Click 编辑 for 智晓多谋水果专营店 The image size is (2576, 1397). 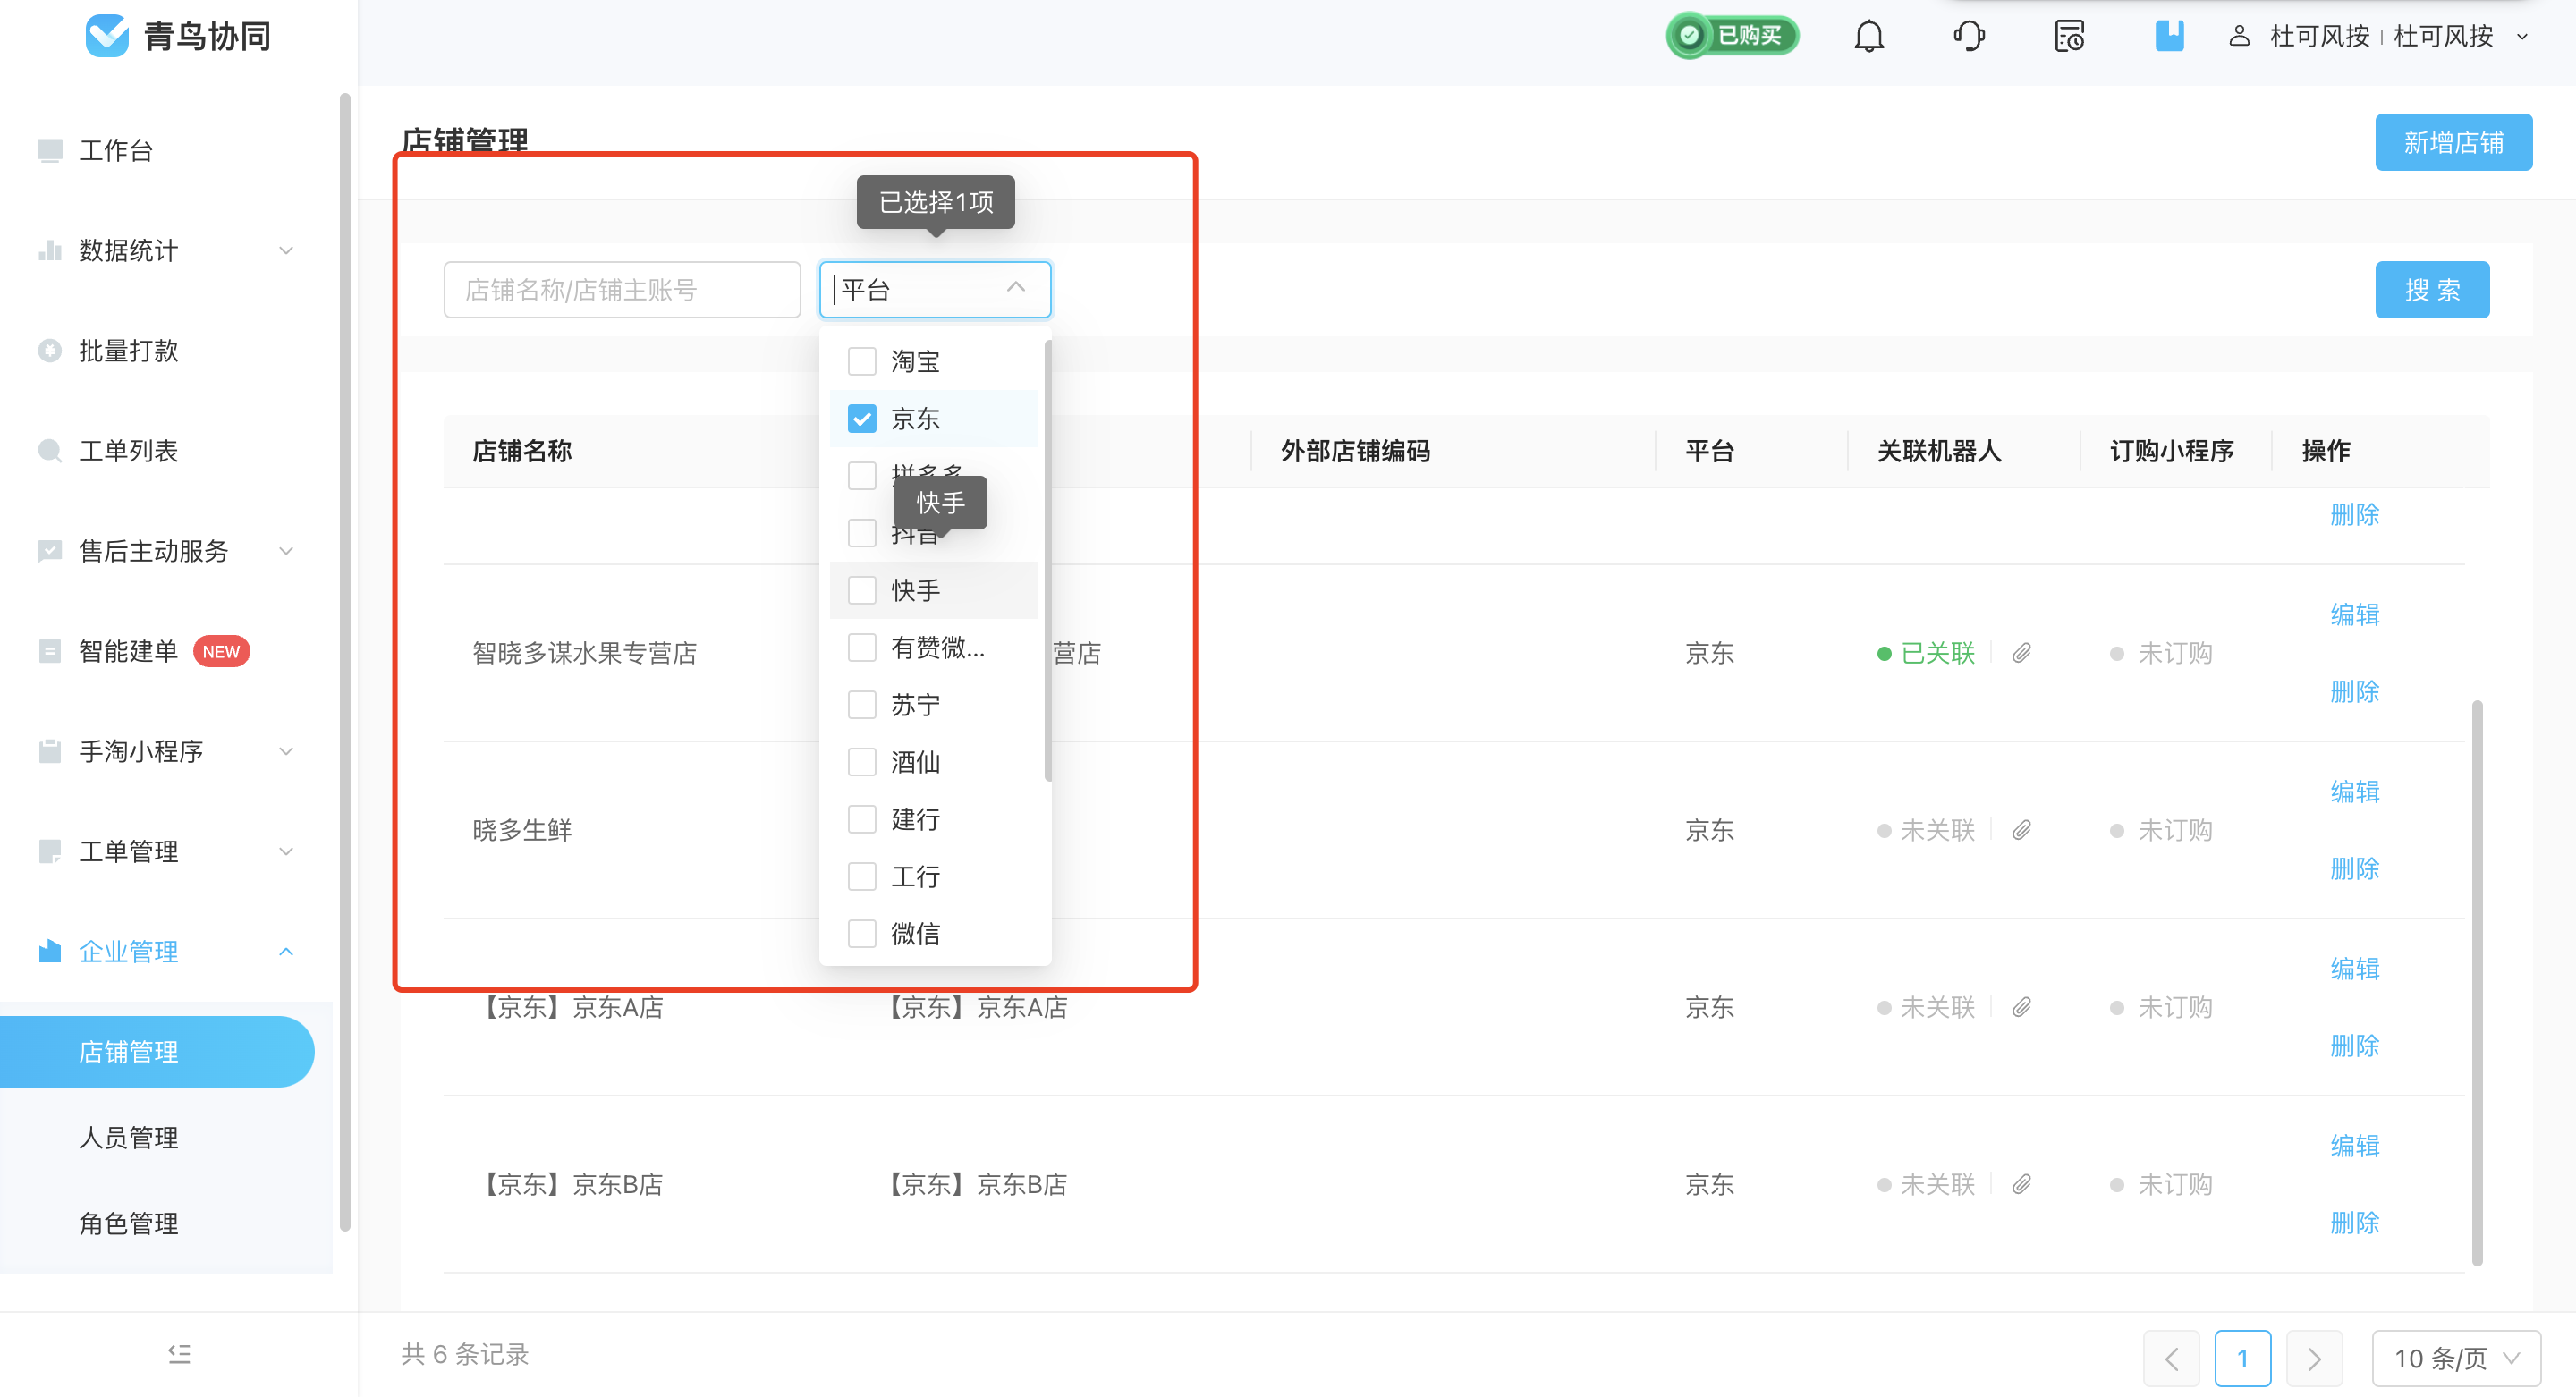2354,614
